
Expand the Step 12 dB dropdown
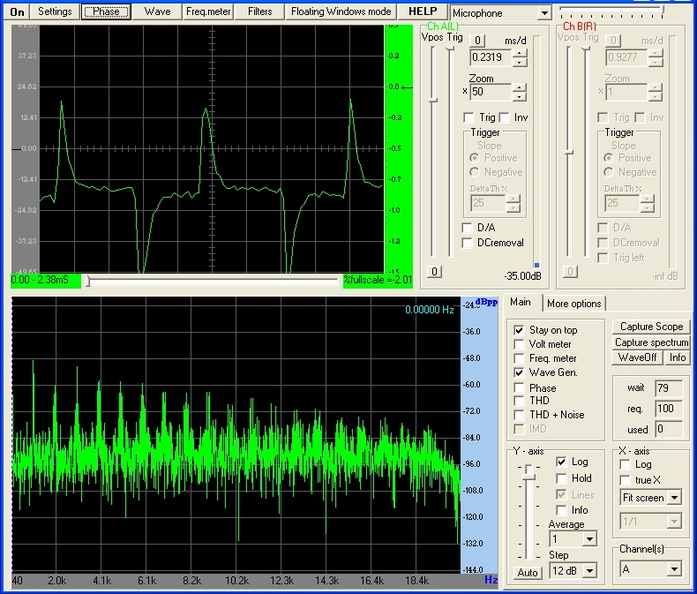pos(589,570)
